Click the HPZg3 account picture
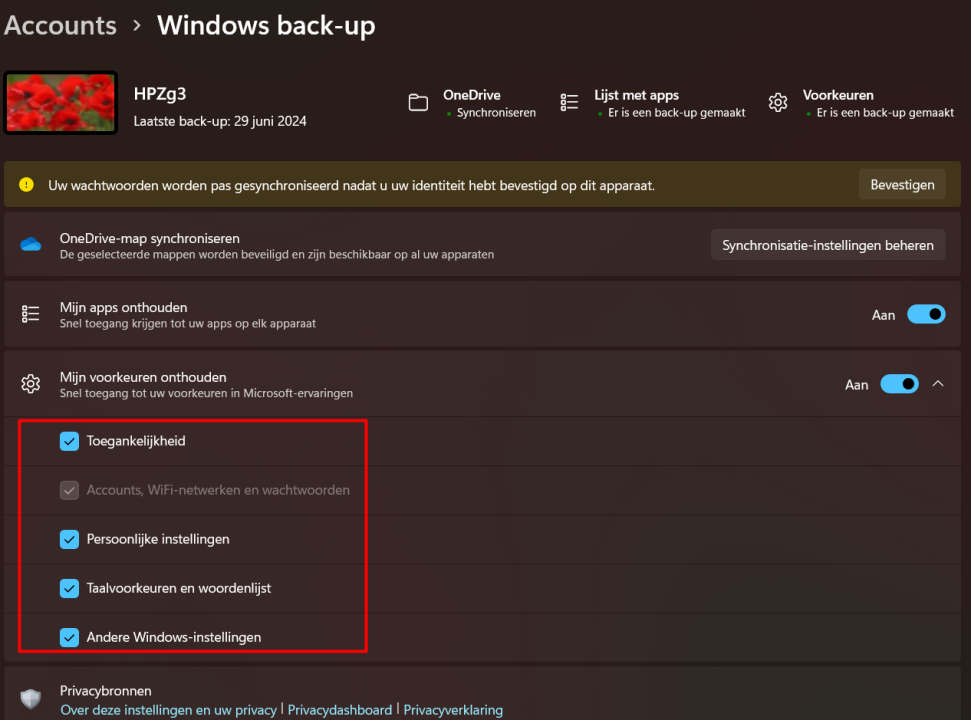The width and height of the screenshot is (971, 720). (60, 103)
